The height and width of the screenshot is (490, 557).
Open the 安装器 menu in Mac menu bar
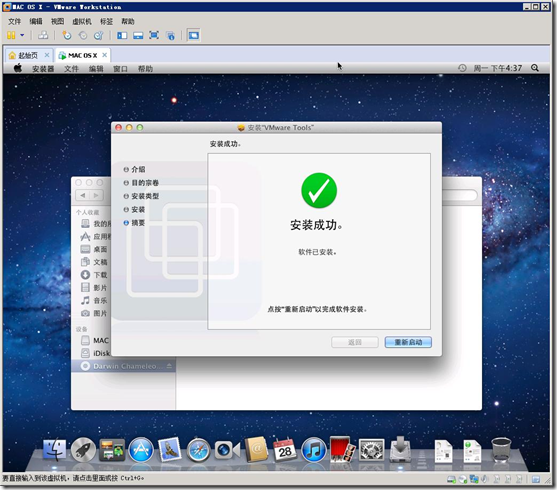[x=43, y=69]
